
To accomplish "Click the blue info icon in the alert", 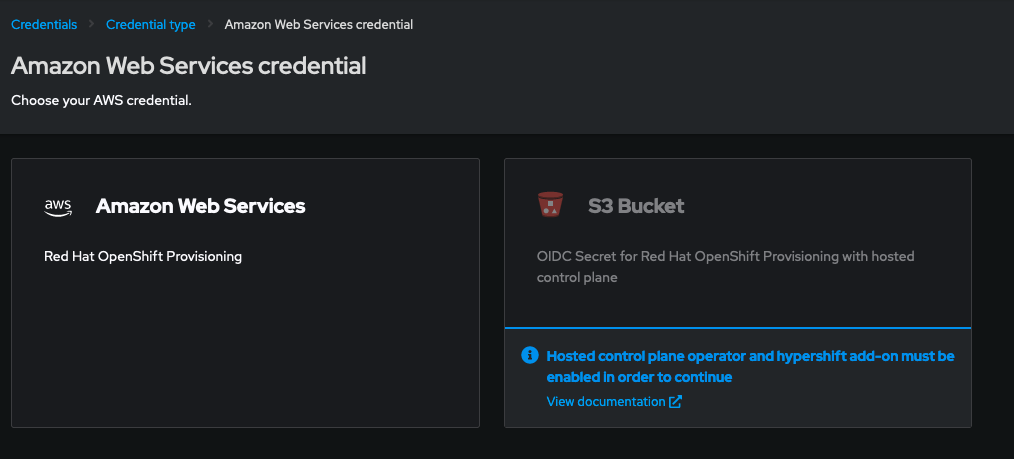I will [530, 356].
